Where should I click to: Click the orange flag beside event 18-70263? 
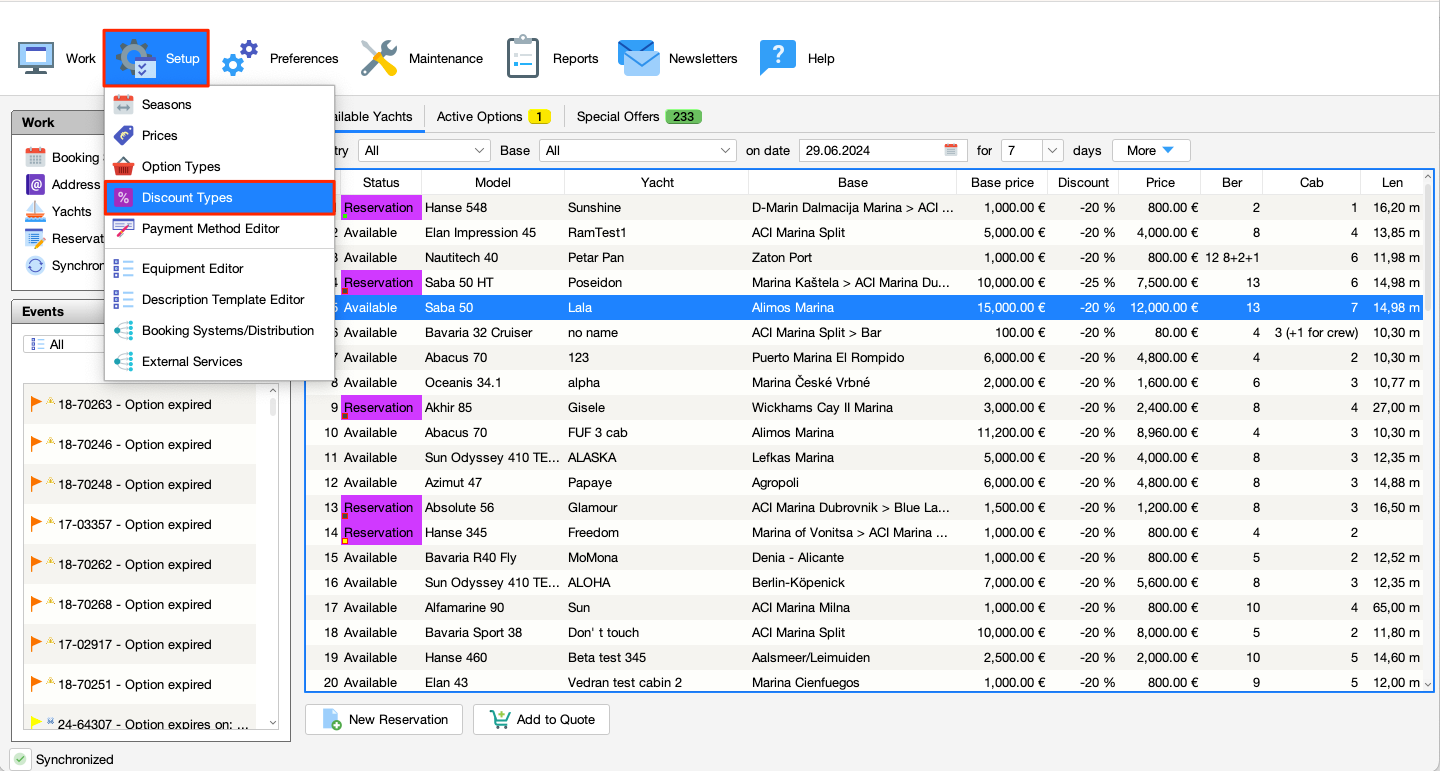click(36, 404)
